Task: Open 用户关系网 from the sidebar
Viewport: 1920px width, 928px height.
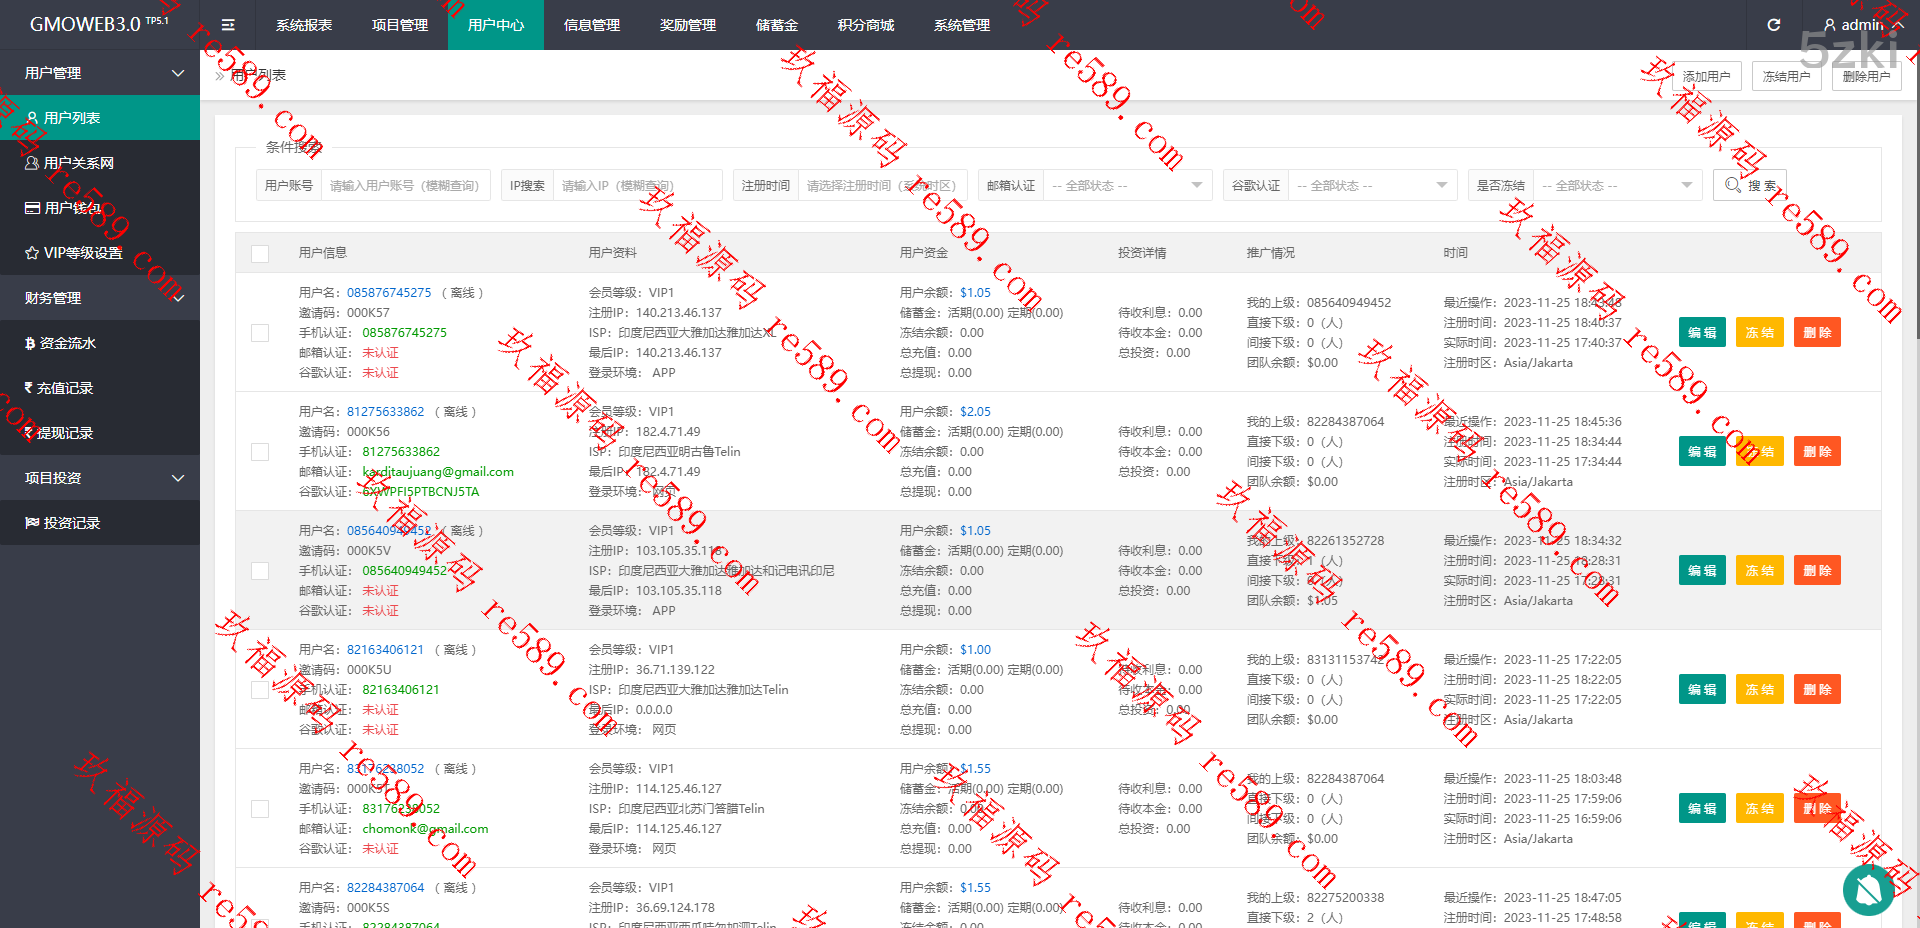Action: [x=78, y=163]
